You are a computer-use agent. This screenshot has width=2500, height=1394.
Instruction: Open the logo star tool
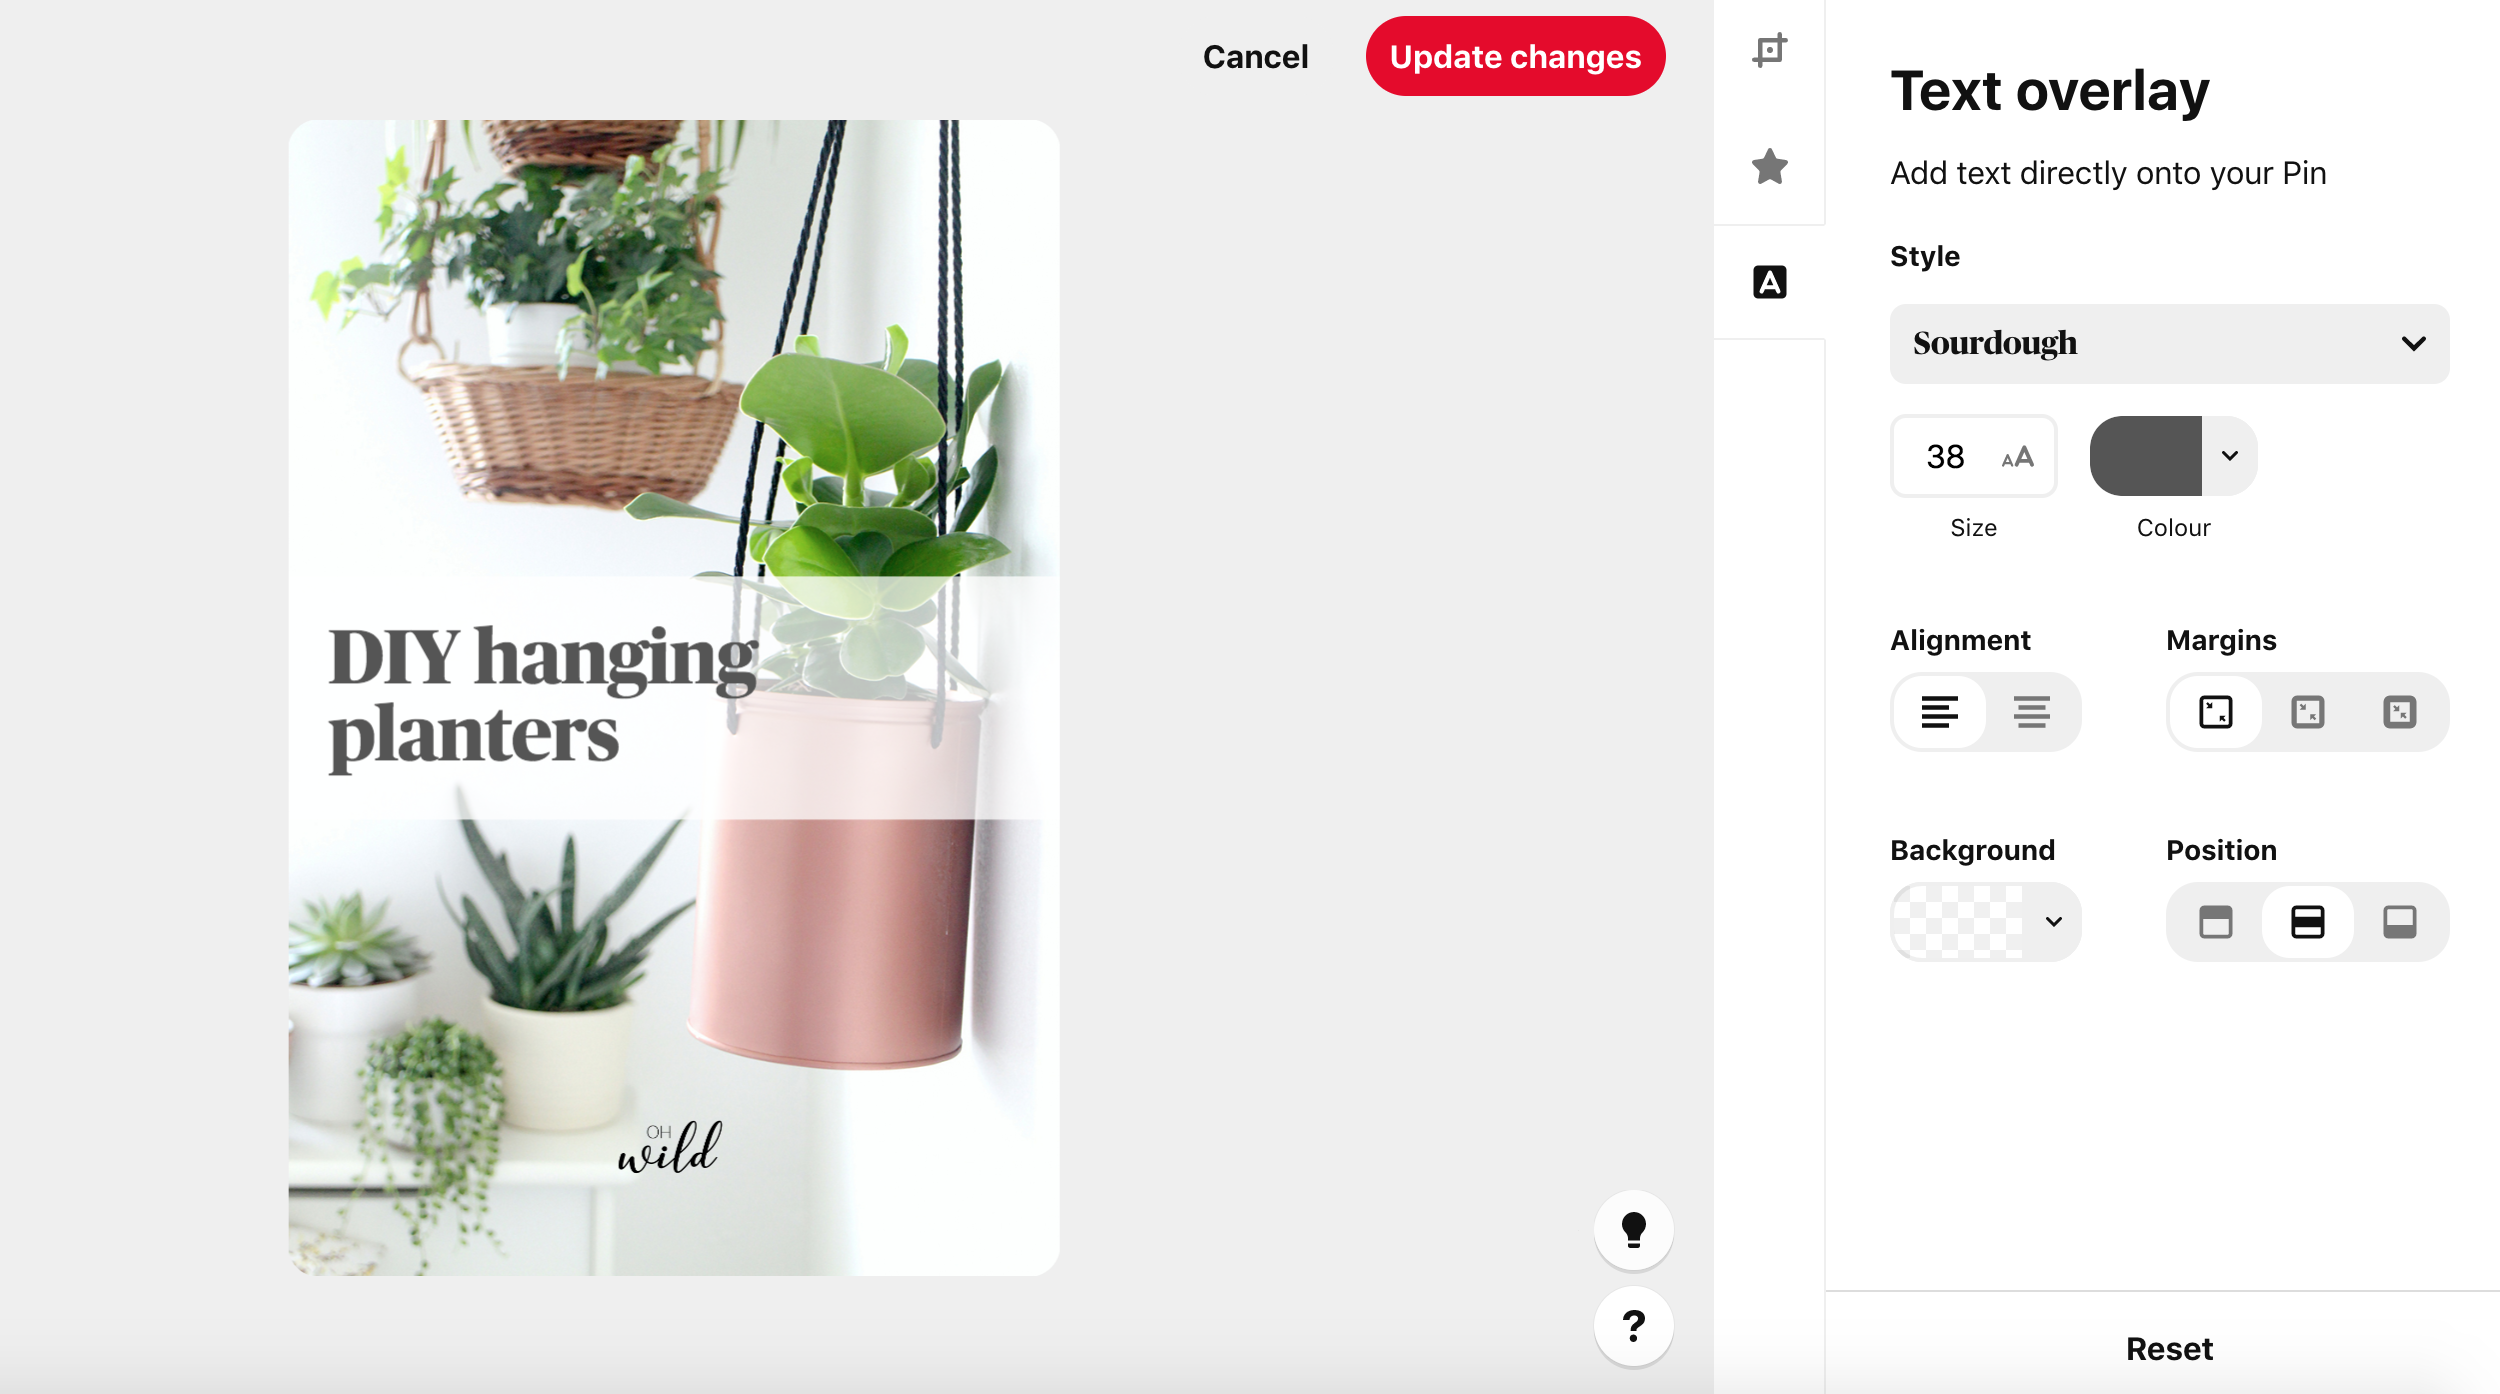(1769, 166)
